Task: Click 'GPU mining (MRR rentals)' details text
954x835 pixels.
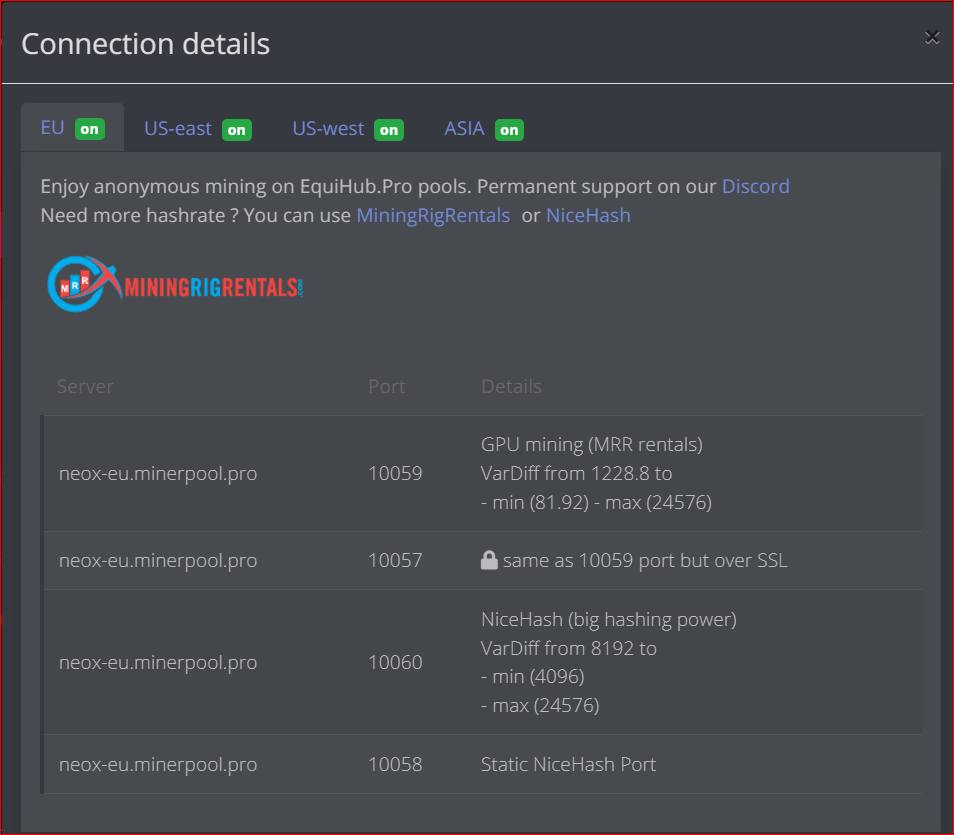Action: click(592, 445)
